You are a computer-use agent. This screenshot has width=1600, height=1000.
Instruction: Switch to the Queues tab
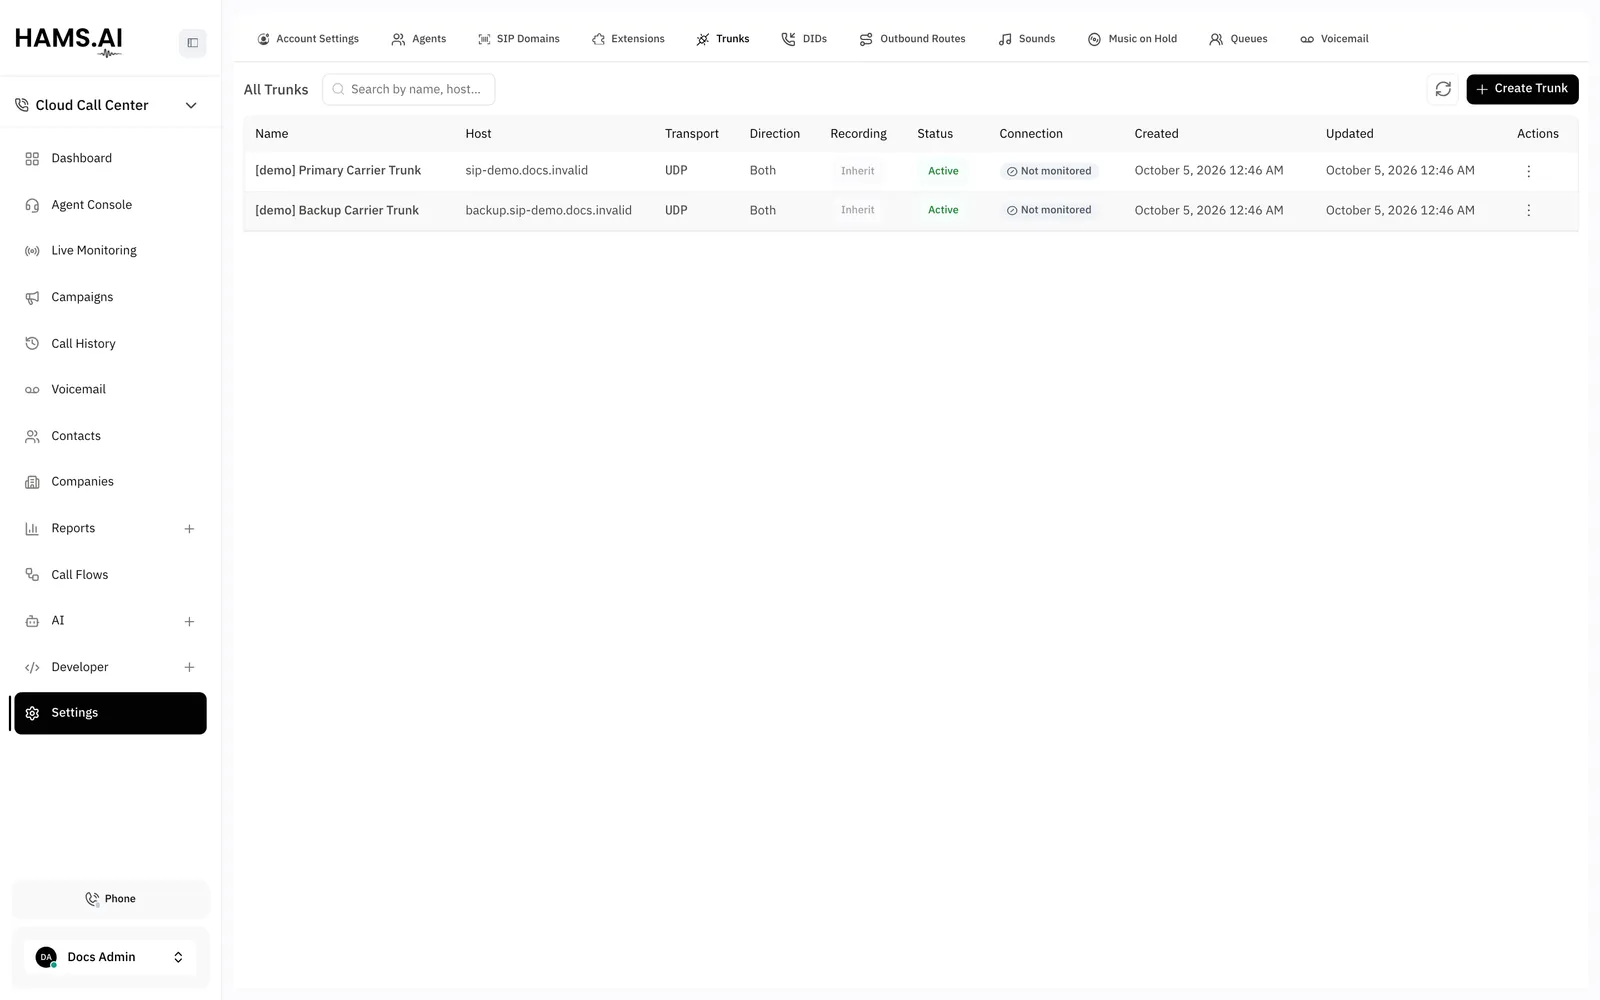(1239, 39)
